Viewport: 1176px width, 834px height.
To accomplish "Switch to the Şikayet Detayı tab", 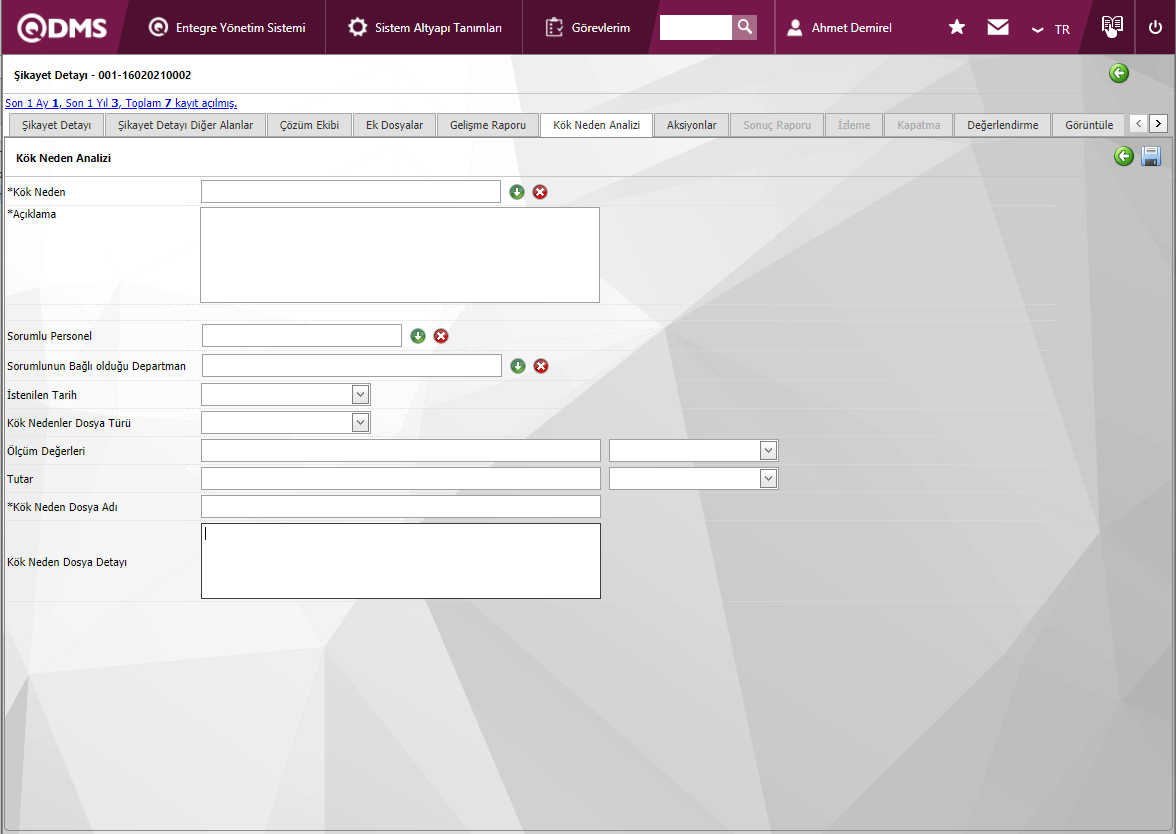I will point(56,125).
